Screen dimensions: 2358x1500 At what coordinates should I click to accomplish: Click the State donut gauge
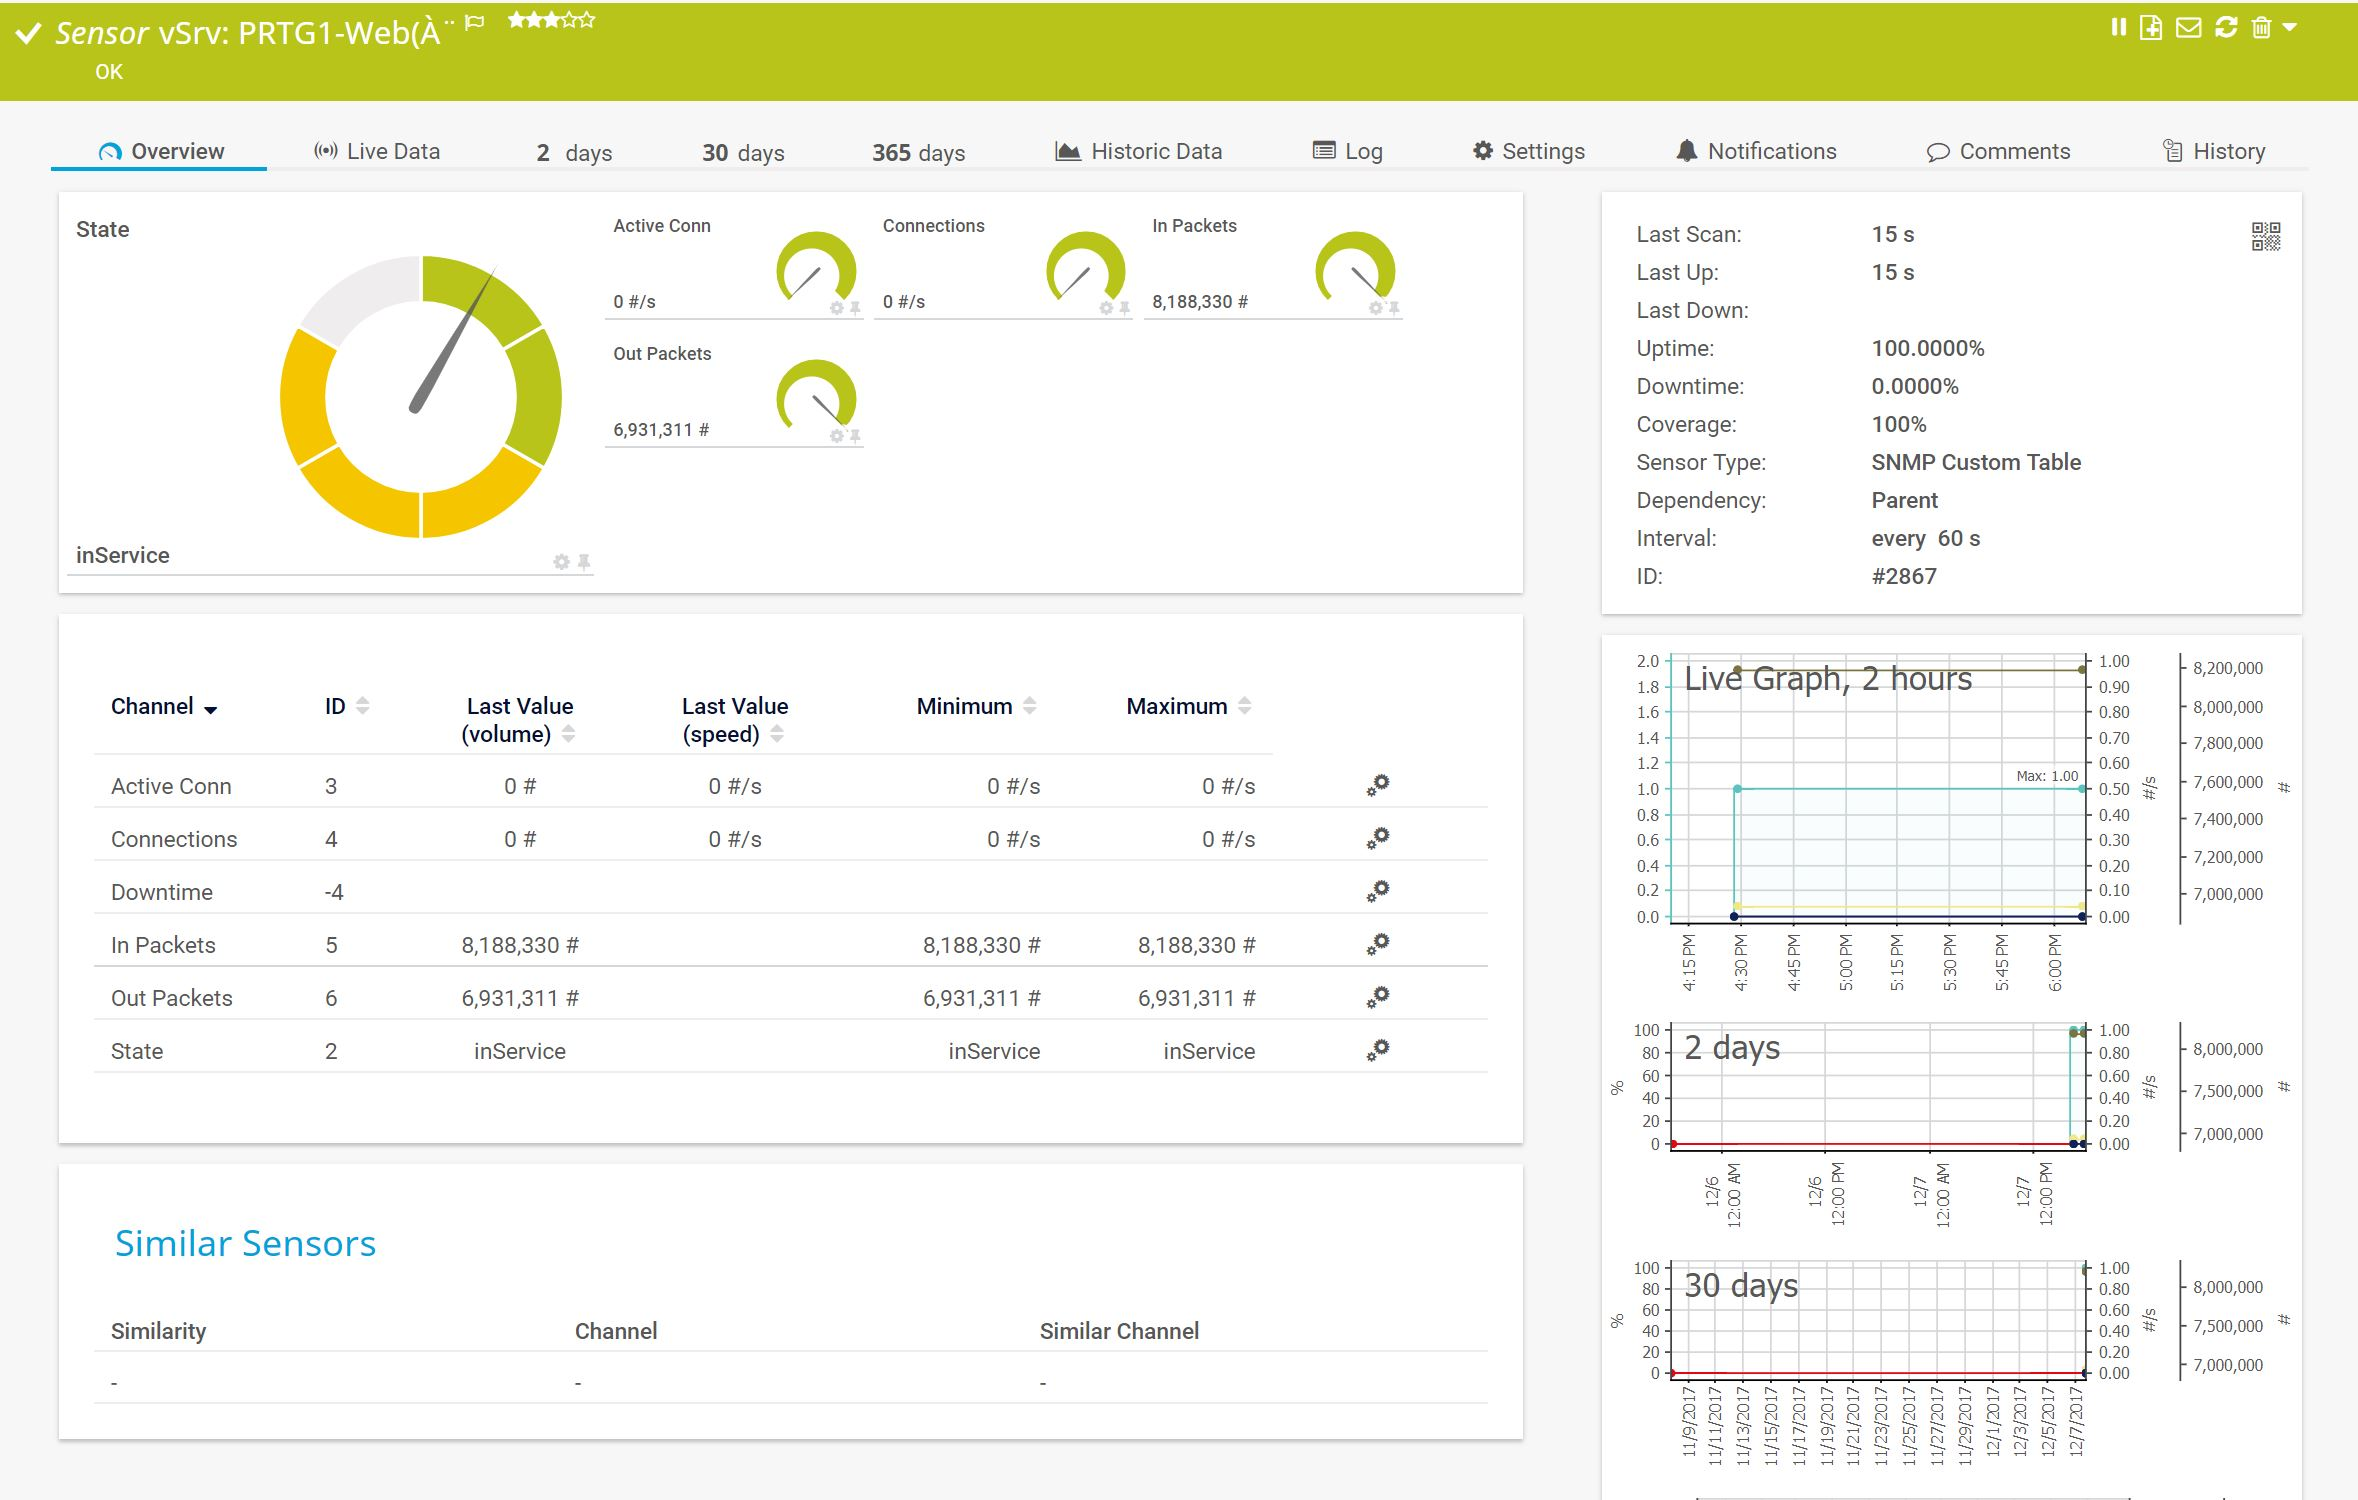coord(421,397)
